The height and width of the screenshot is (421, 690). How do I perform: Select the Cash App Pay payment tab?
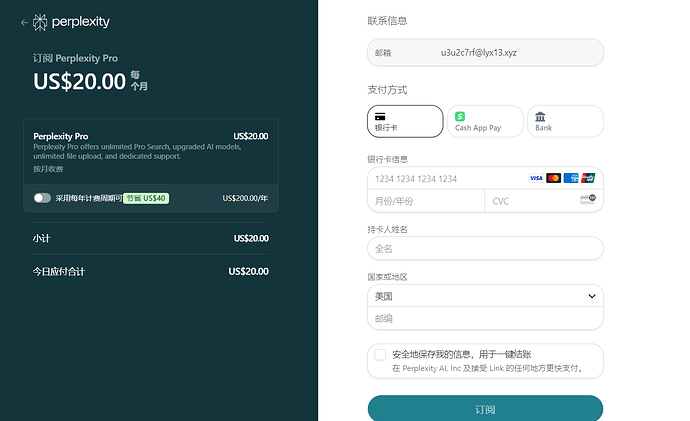tap(485, 121)
